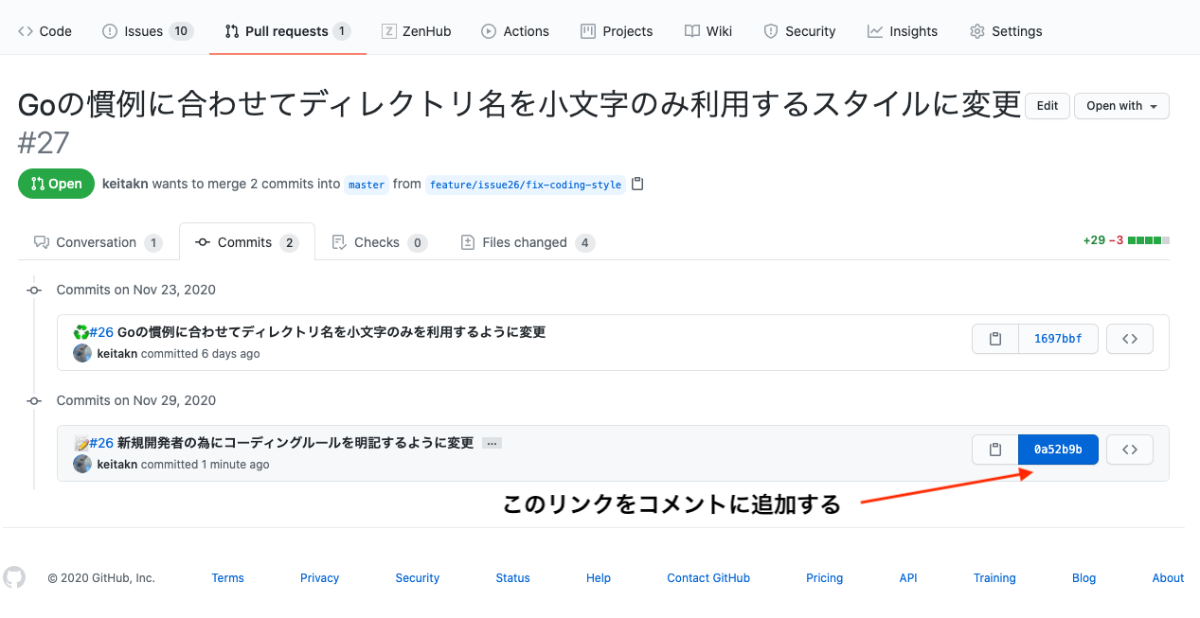This screenshot has width=1200, height=618.
Task: Click the keitakn author link in PR header
Action: pyautogui.click(x=125, y=184)
